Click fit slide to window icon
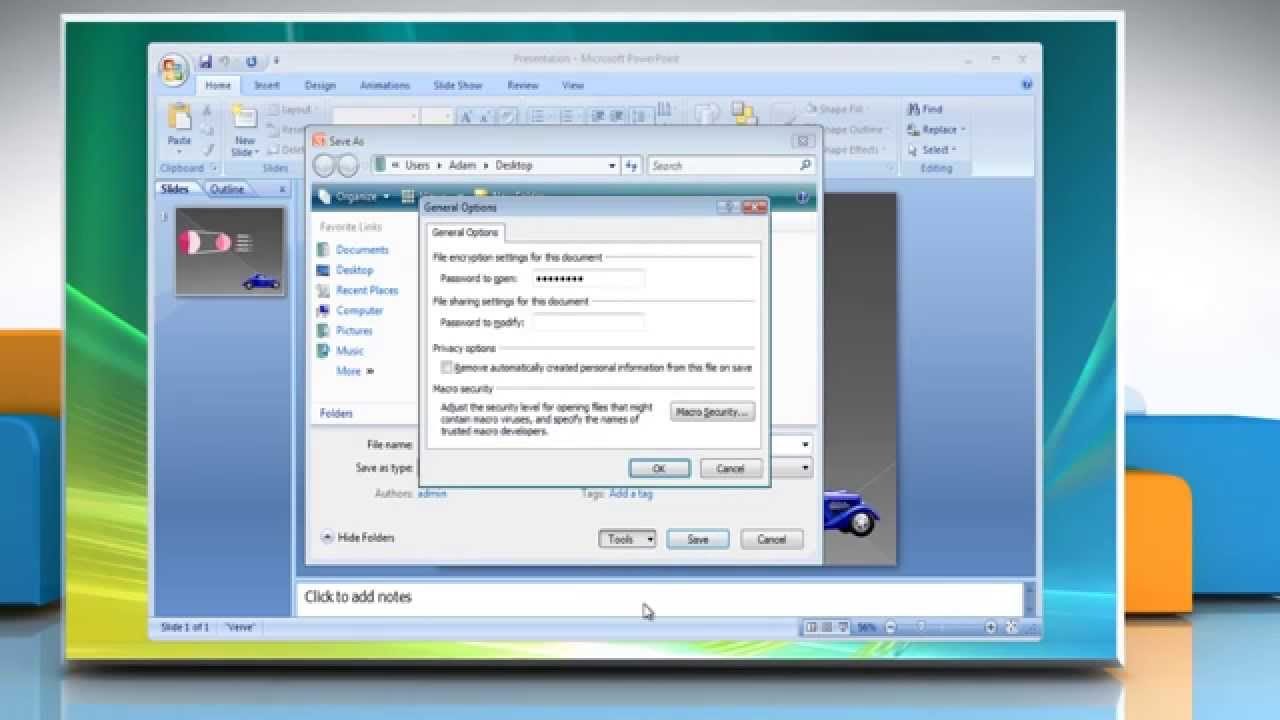 coord(1011,628)
